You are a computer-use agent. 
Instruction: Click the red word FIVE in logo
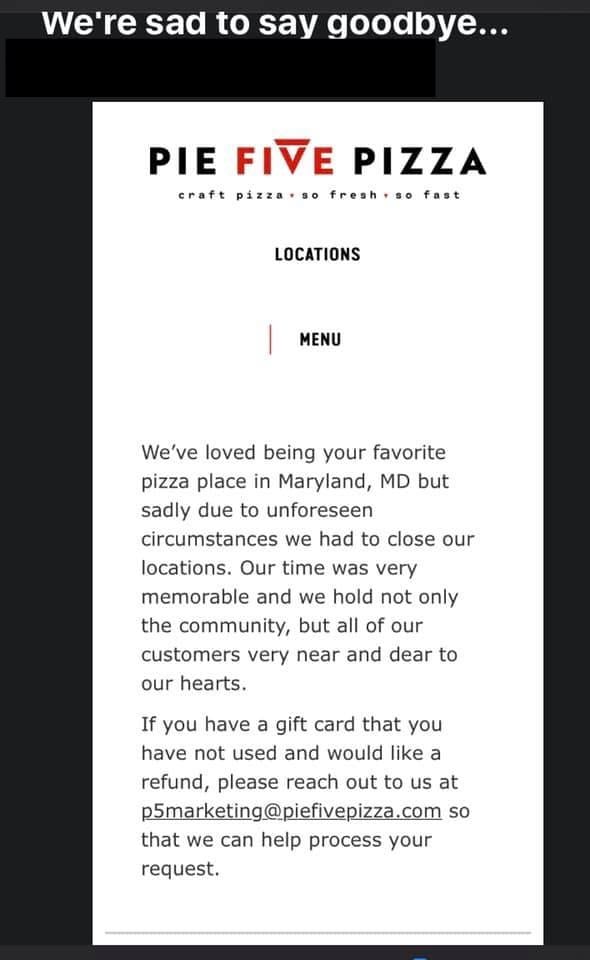(x=285, y=158)
